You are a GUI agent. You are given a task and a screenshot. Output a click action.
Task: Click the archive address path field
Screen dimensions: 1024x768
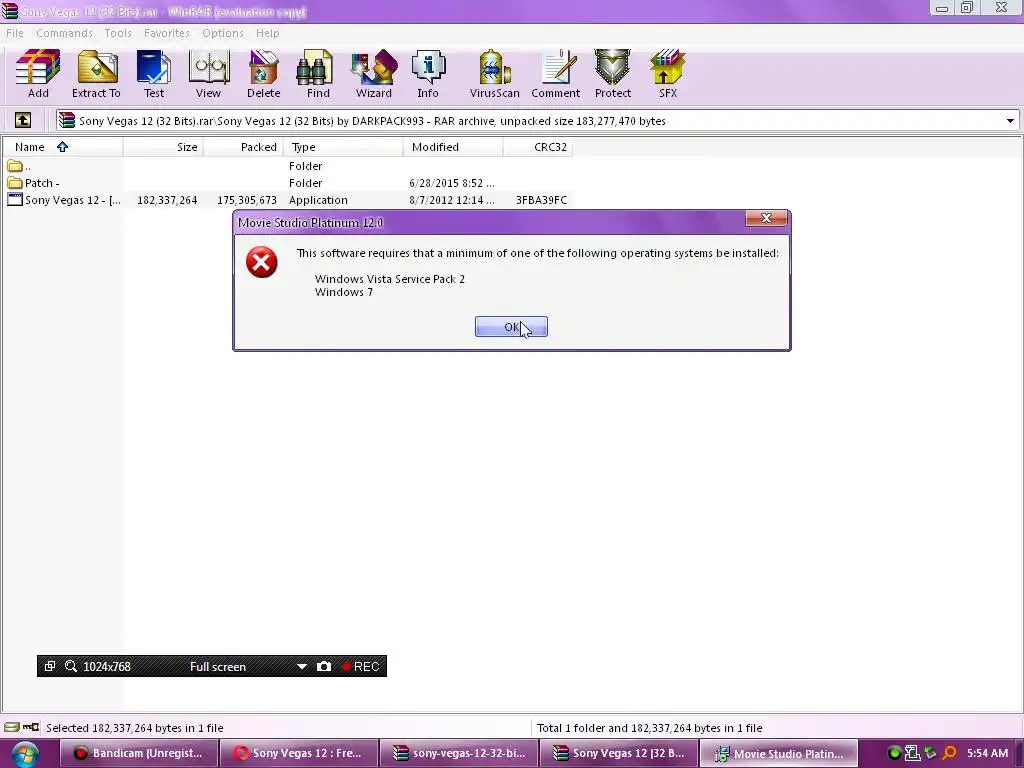tap(537, 121)
